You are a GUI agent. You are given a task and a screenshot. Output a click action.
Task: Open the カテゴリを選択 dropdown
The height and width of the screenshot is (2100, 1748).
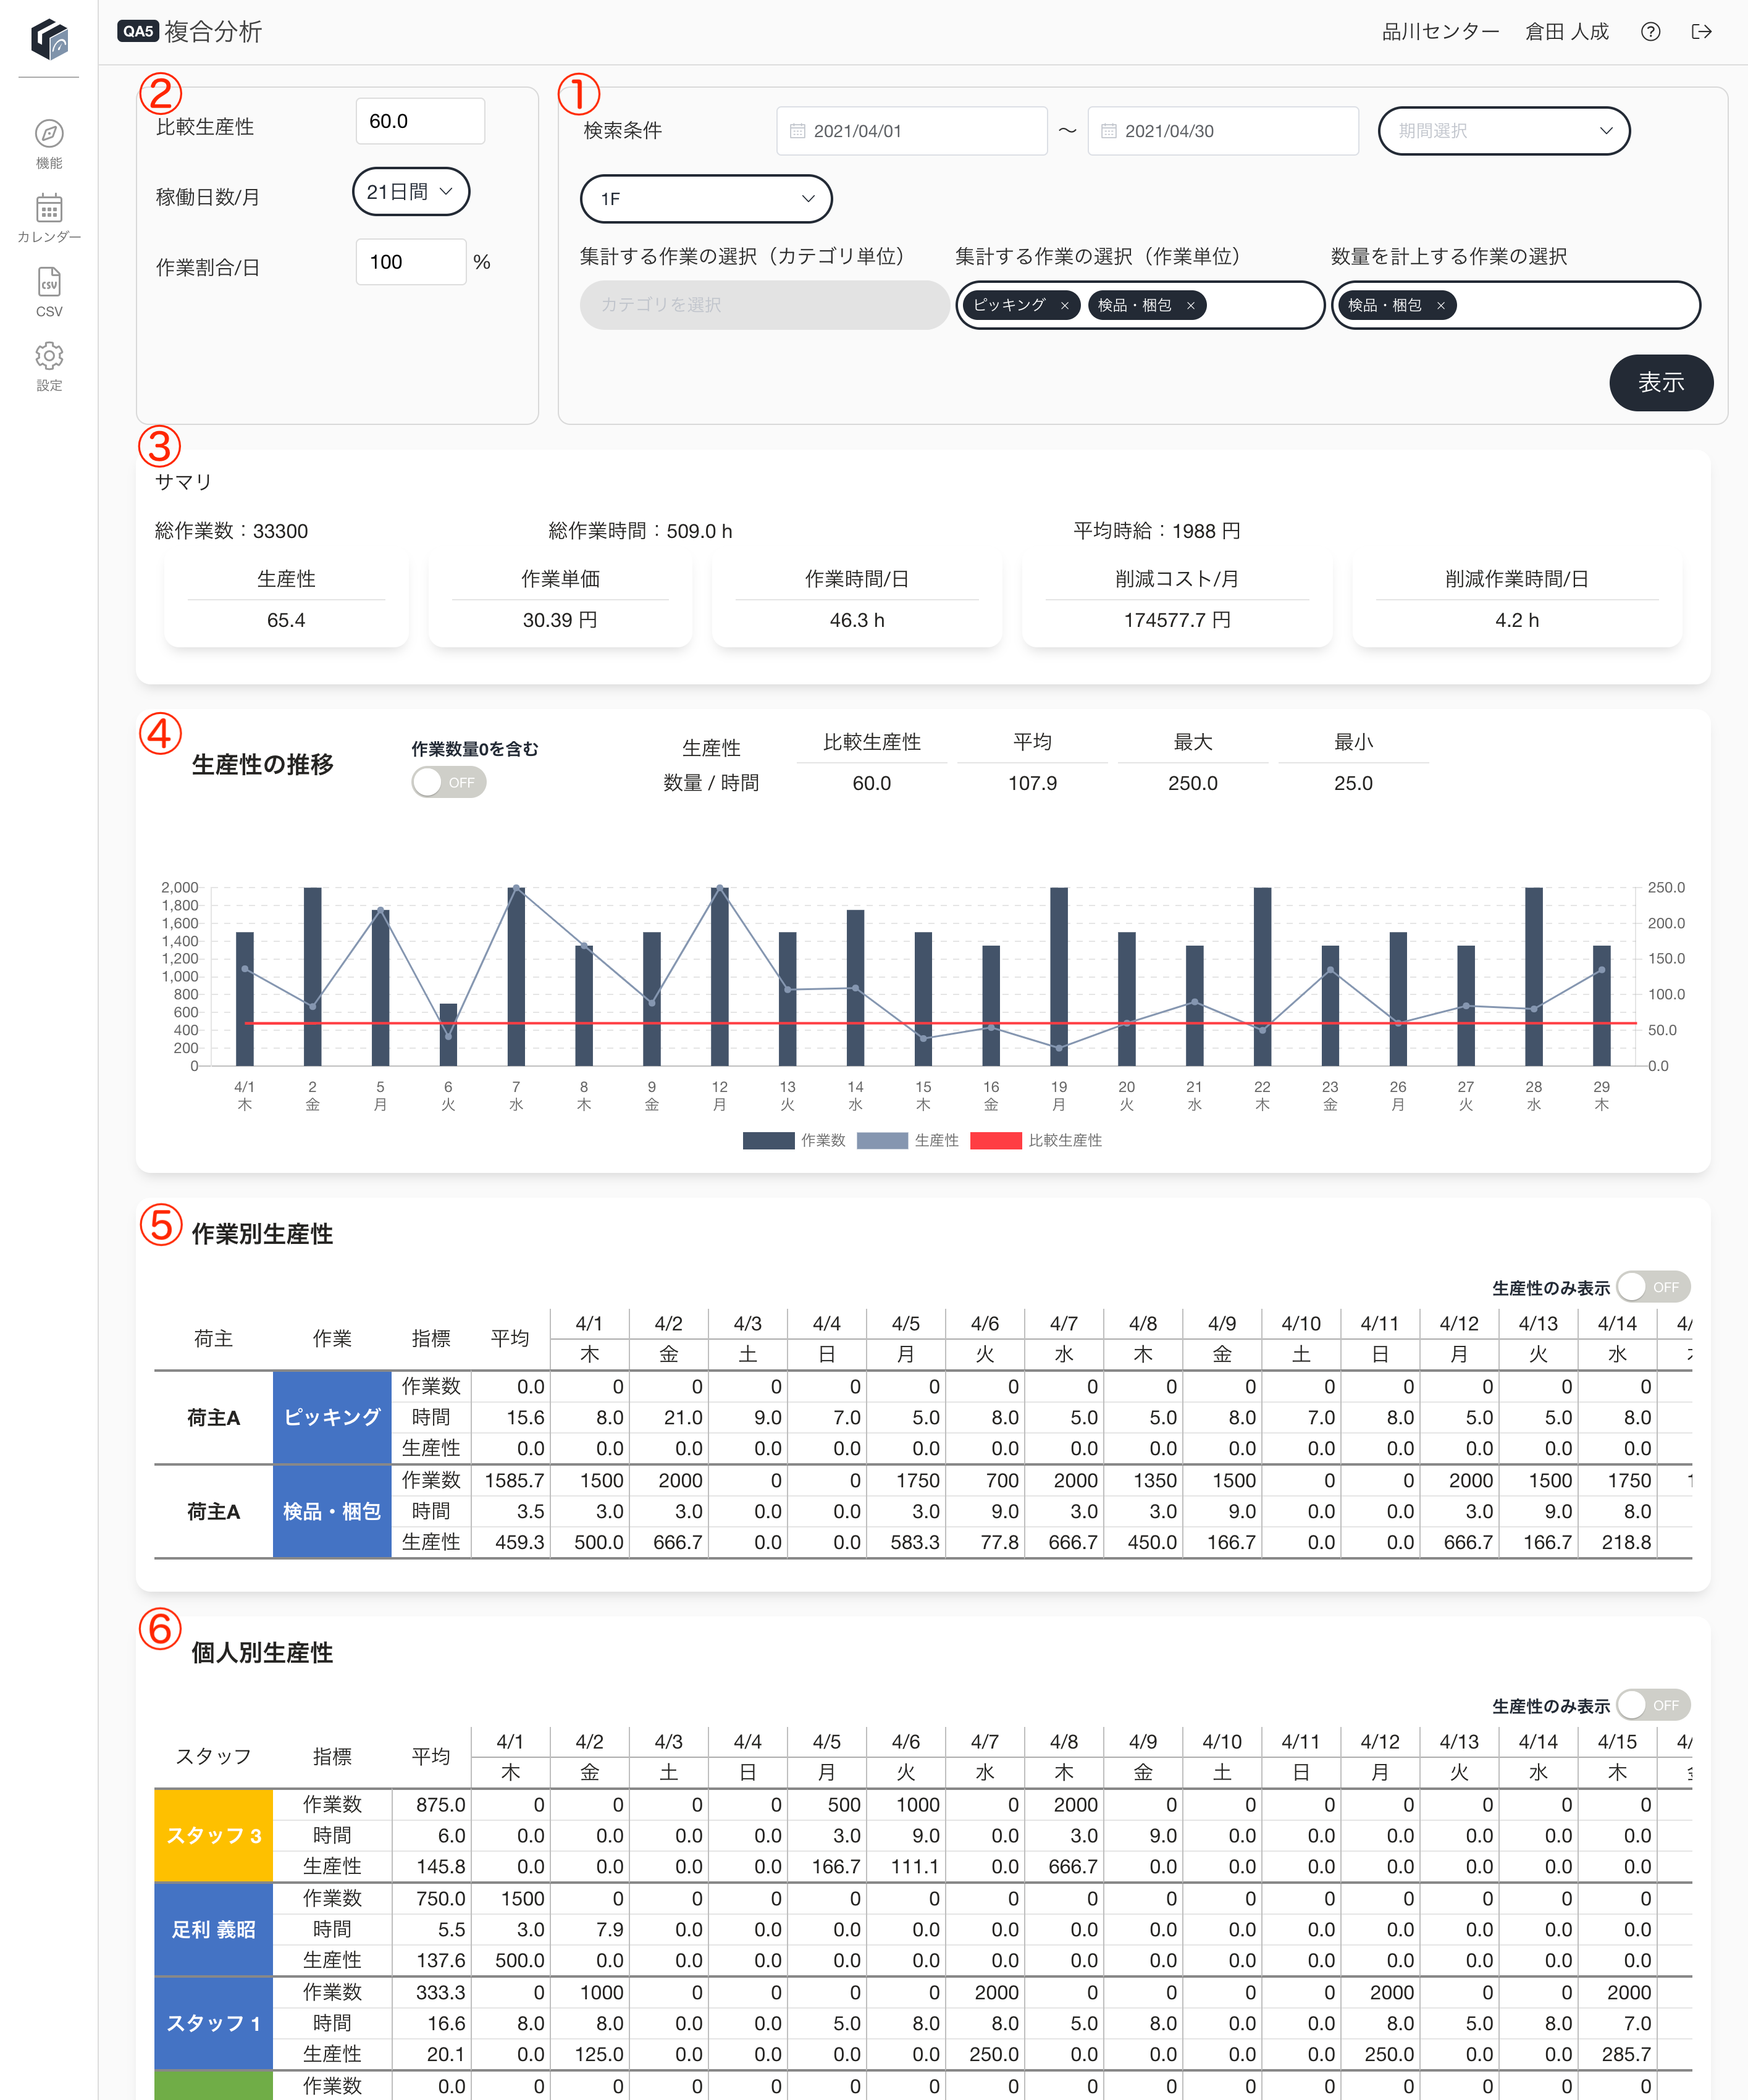(764, 305)
